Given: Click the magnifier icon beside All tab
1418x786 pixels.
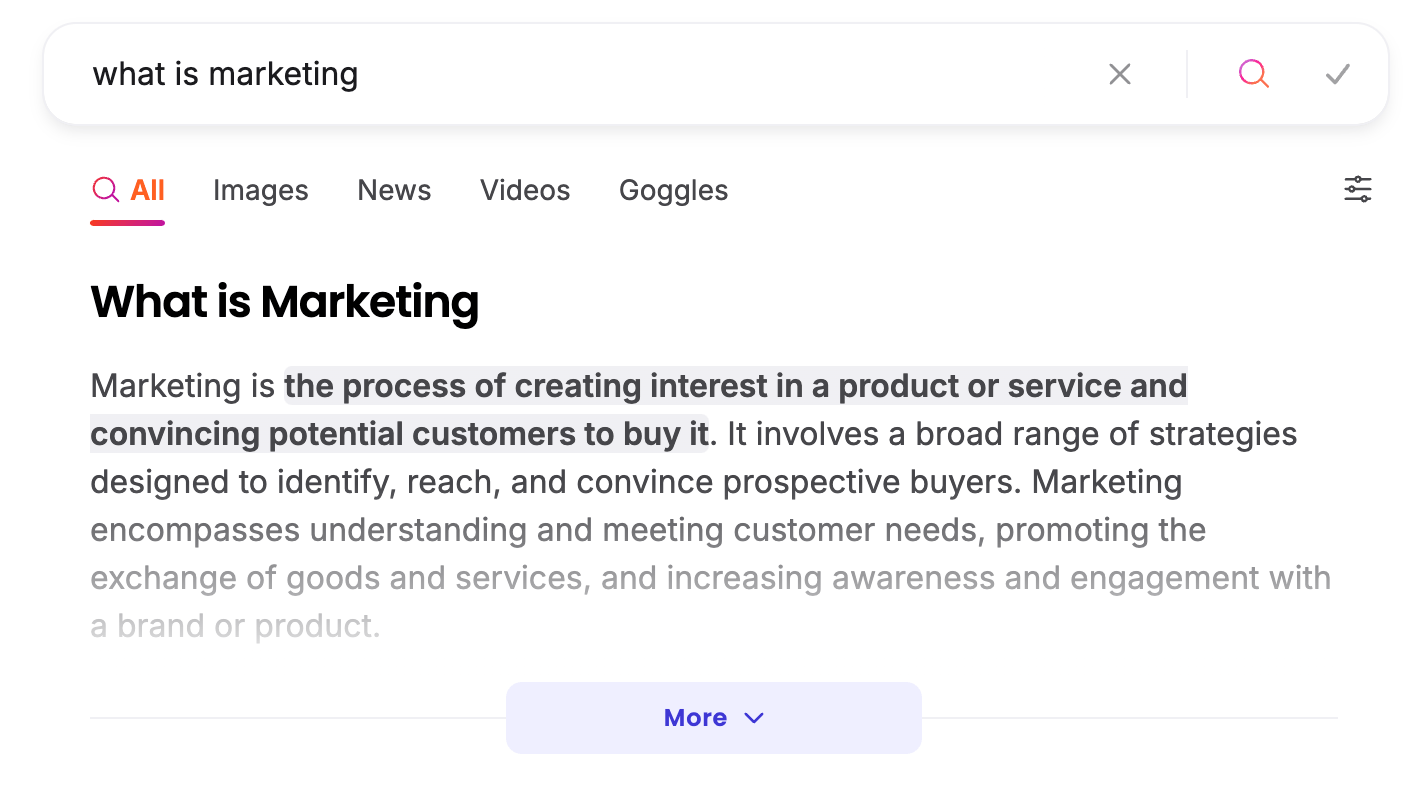Looking at the screenshot, I should click(x=105, y=189).
